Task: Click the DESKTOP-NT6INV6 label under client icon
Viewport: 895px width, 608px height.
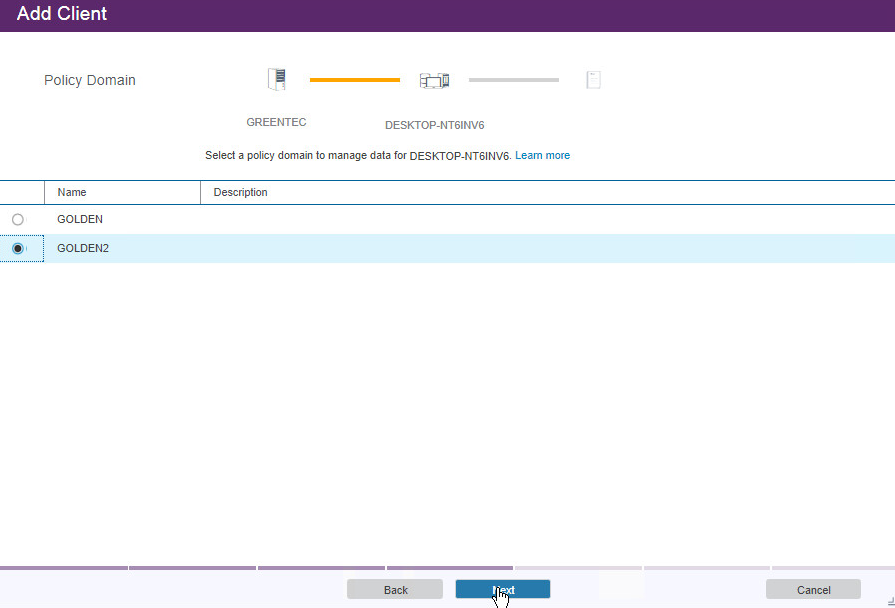Action: click(x=434, y=126)
